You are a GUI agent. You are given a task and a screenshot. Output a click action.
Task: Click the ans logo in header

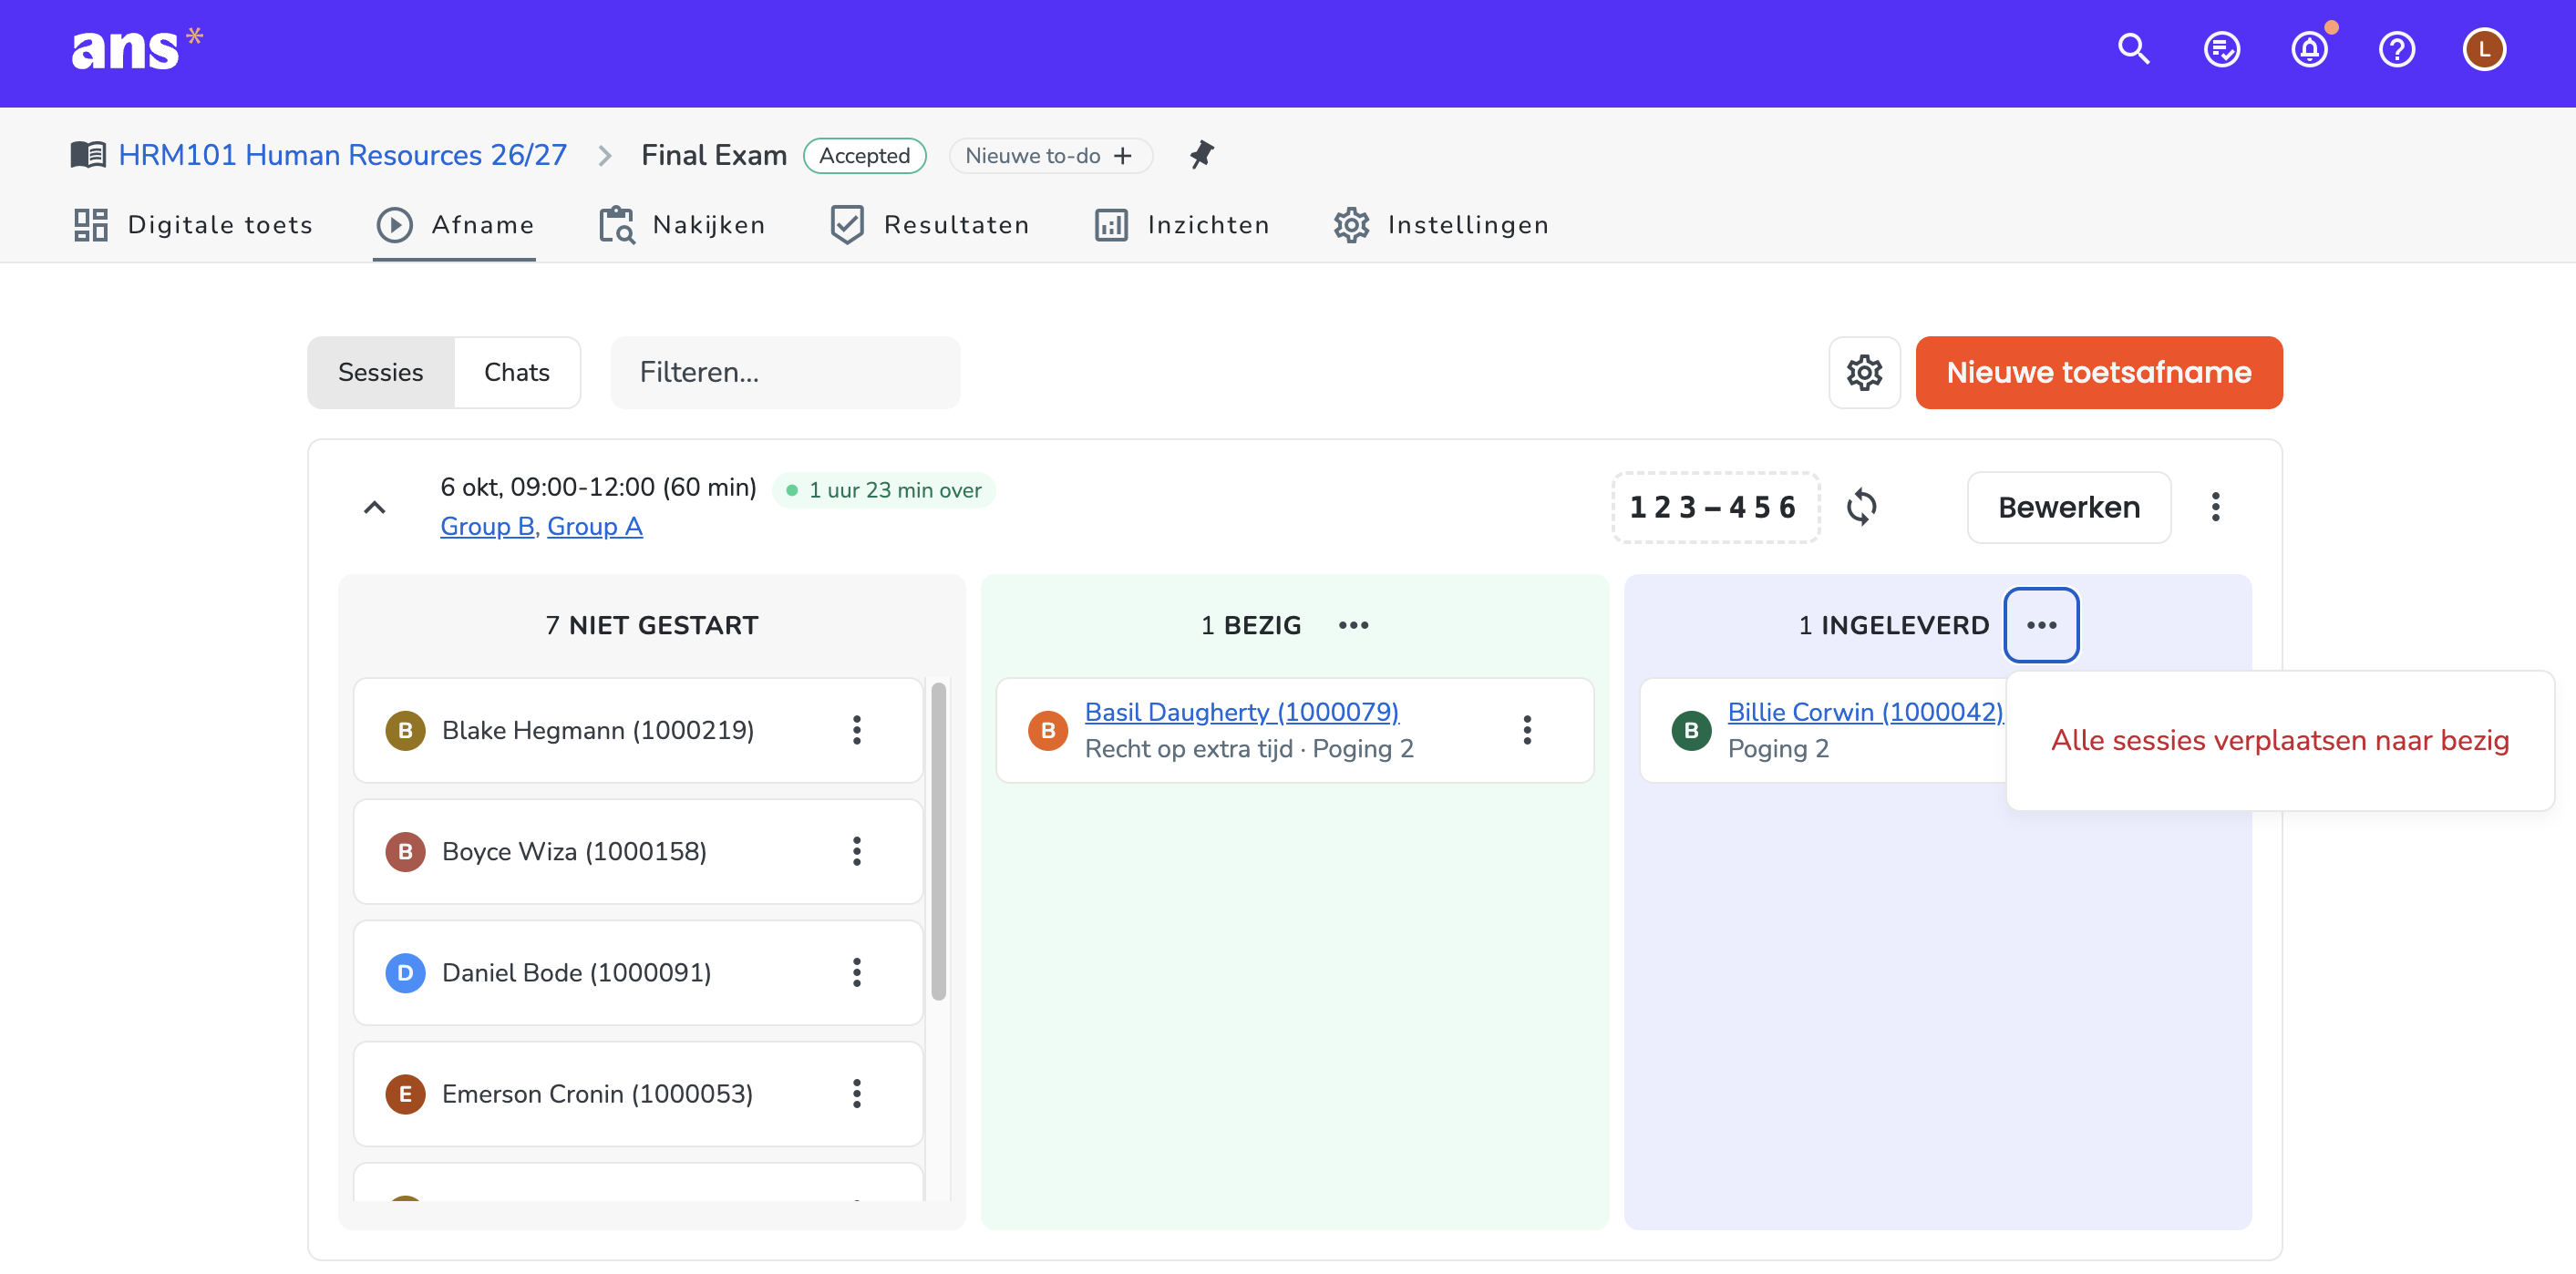(136, 48)
